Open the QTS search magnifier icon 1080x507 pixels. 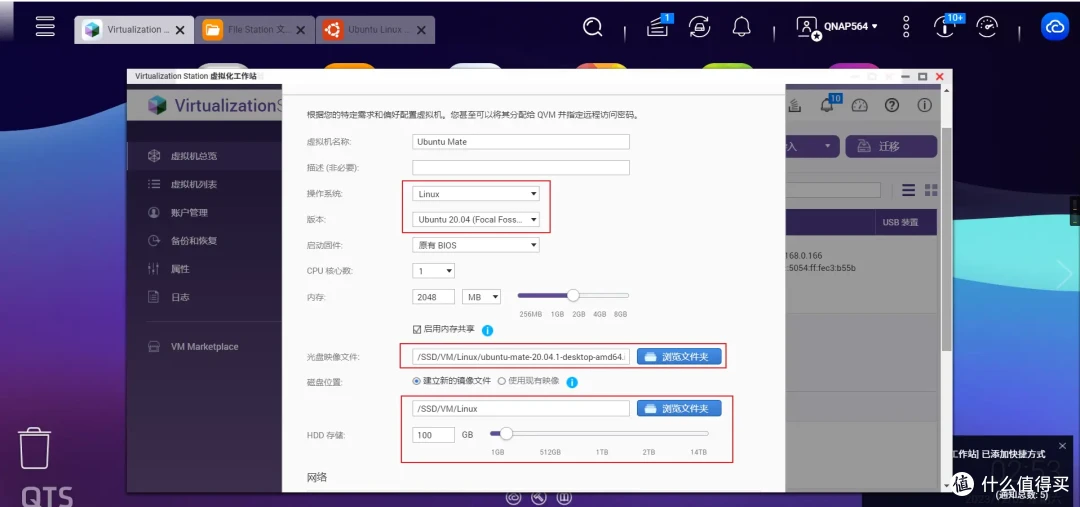point(592,27)
